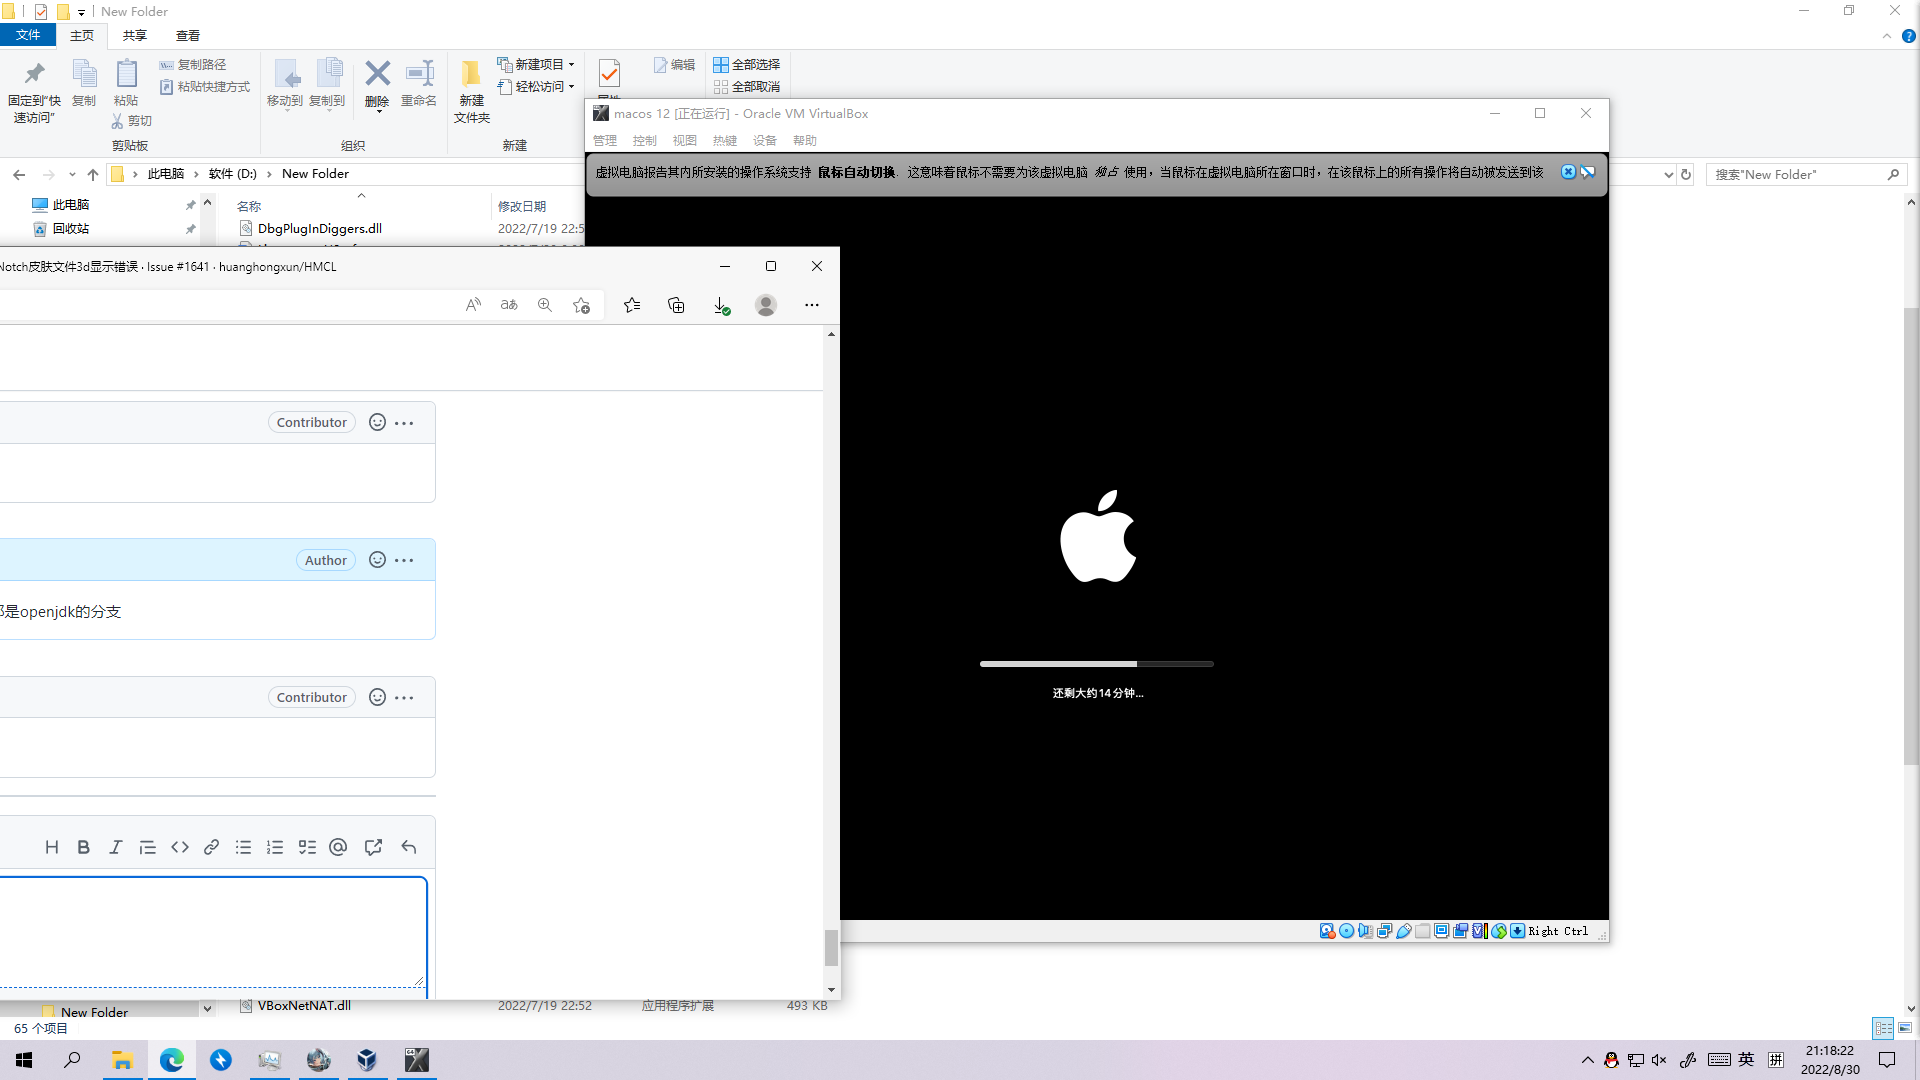Click the VirtualBox audio status icon
Viewport: 1920px width, 1080px height.
coord(1367,930)
